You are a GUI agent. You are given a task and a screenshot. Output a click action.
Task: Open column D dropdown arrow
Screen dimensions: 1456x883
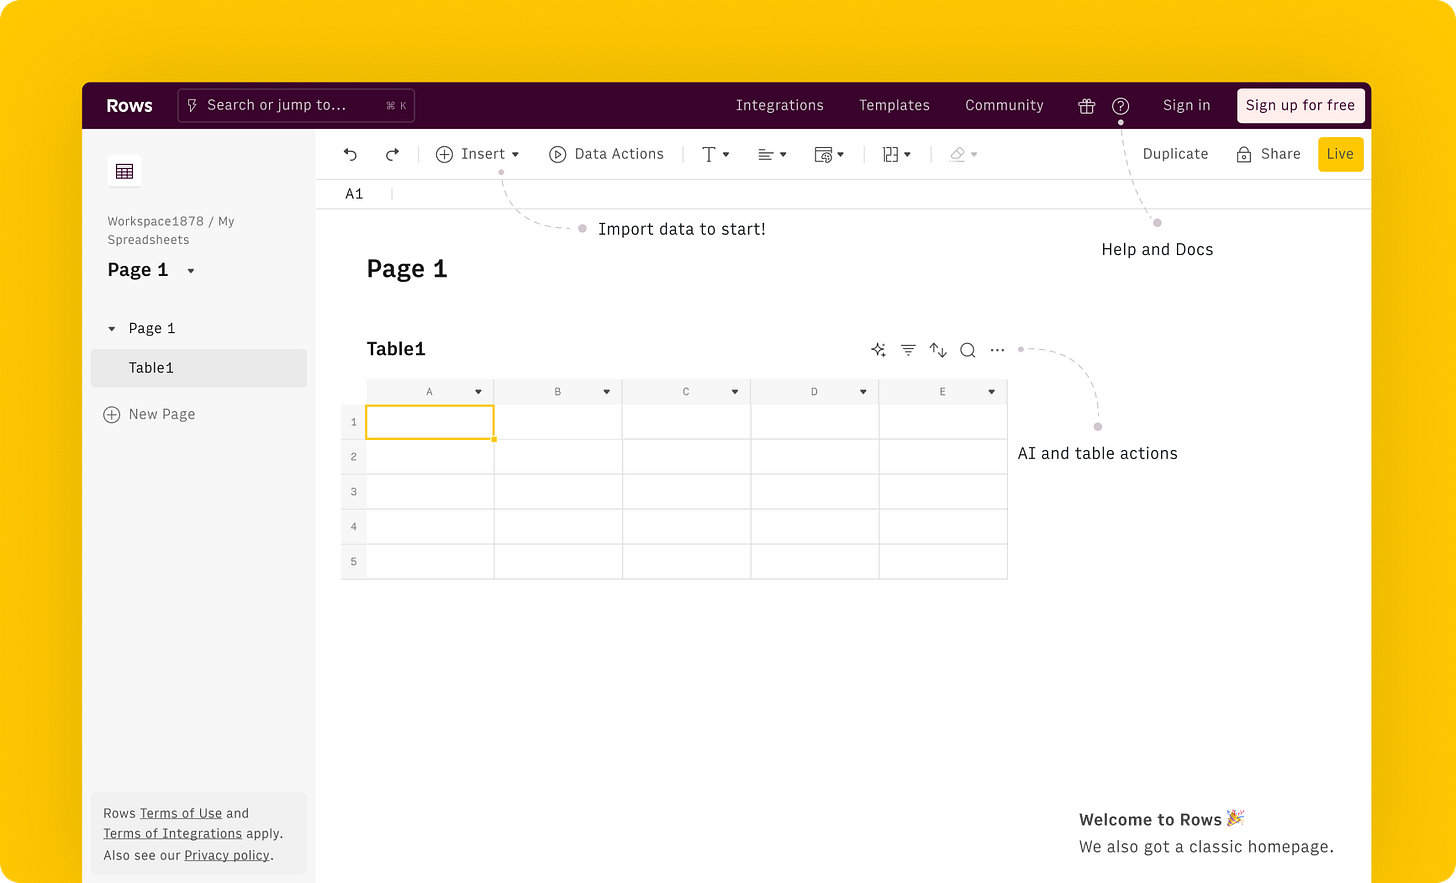point(863,392)
